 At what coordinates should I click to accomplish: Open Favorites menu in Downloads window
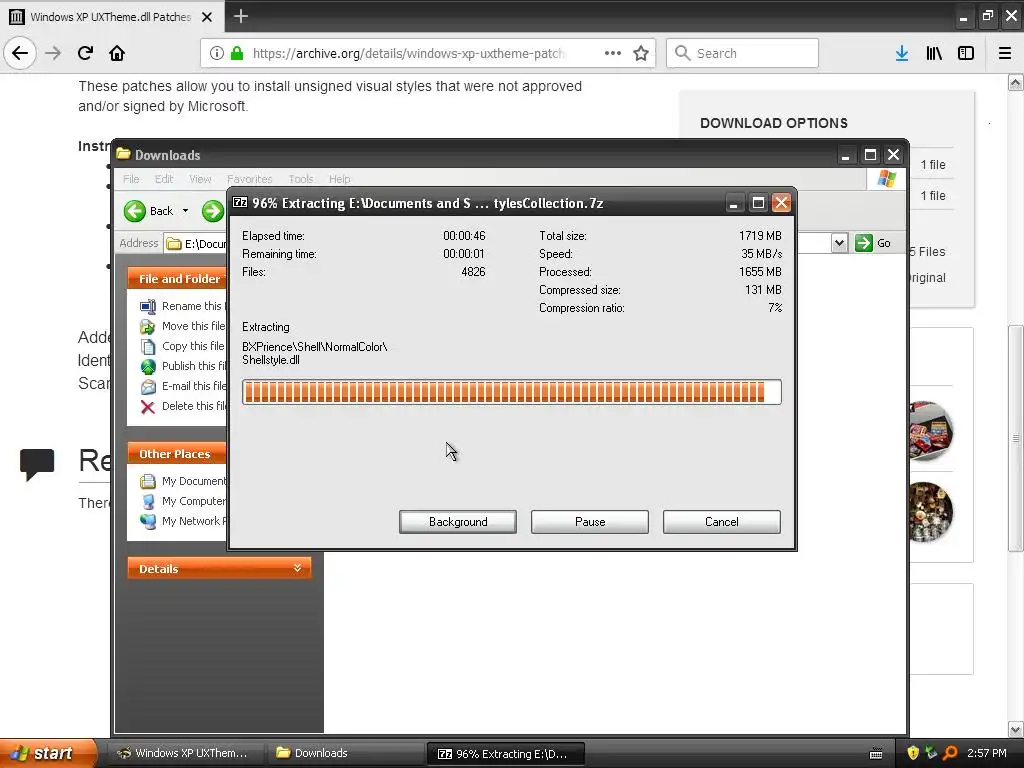(249, 179)
